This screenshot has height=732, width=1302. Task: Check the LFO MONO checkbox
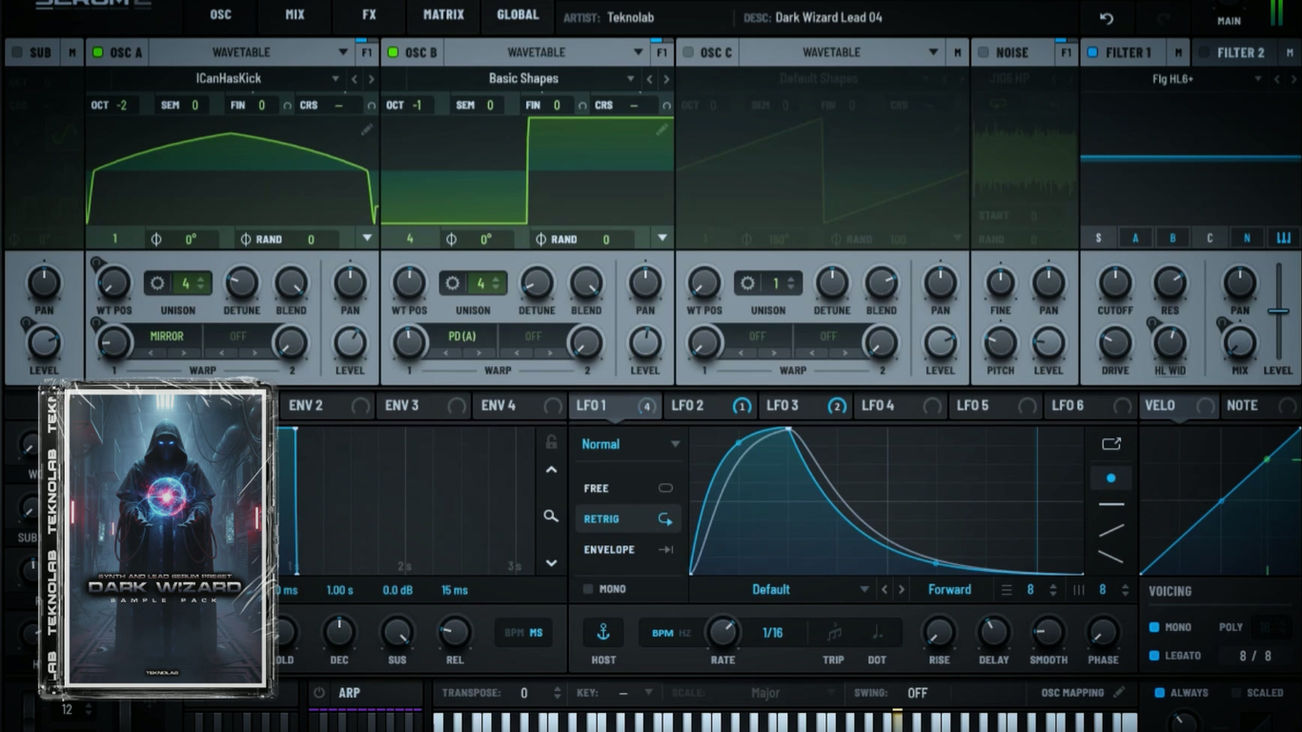click(588, 589)
